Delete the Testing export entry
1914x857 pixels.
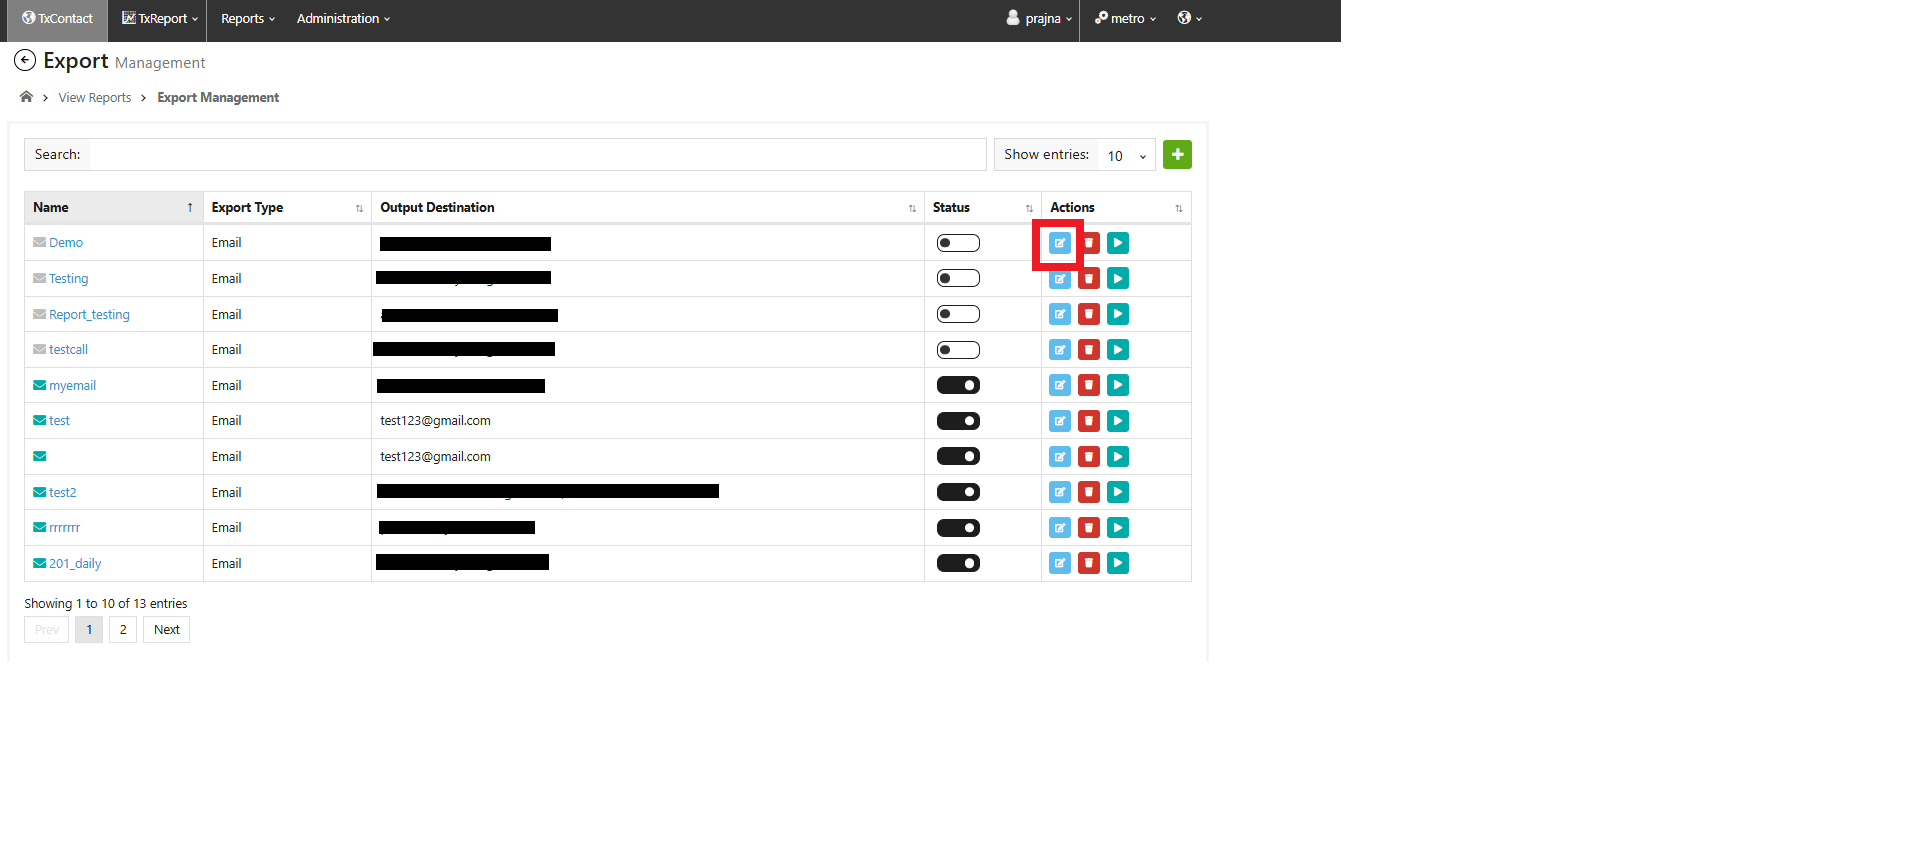(x=1089, y=279)
